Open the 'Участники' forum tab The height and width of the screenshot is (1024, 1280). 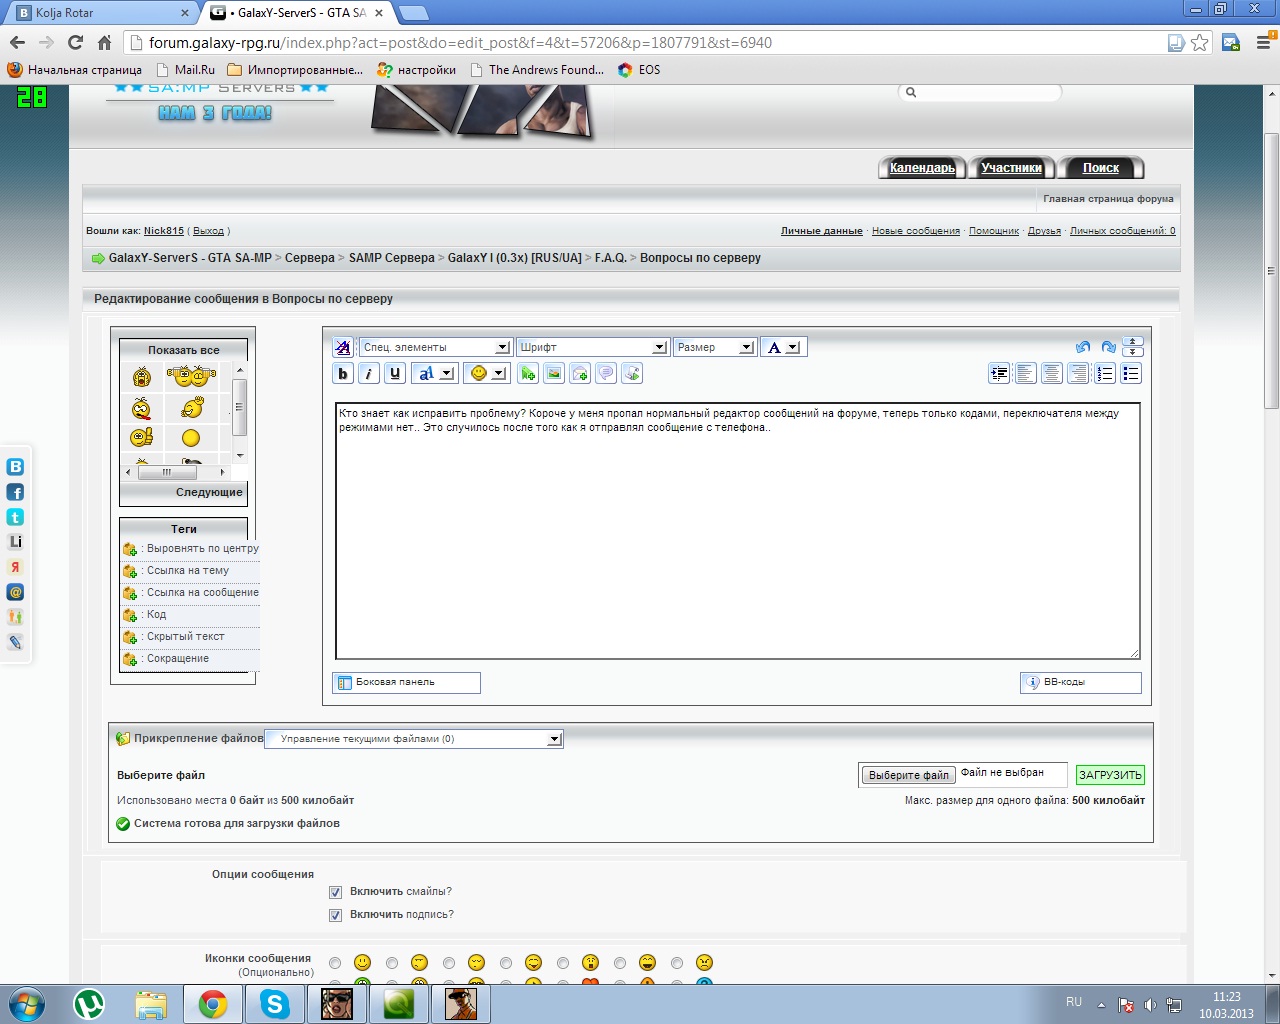(1011, 168)
